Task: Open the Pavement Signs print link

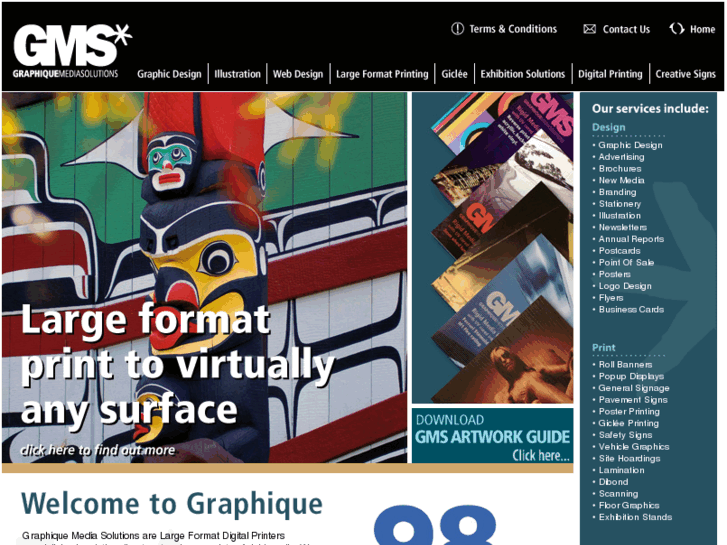Action: tap(633, 400)
